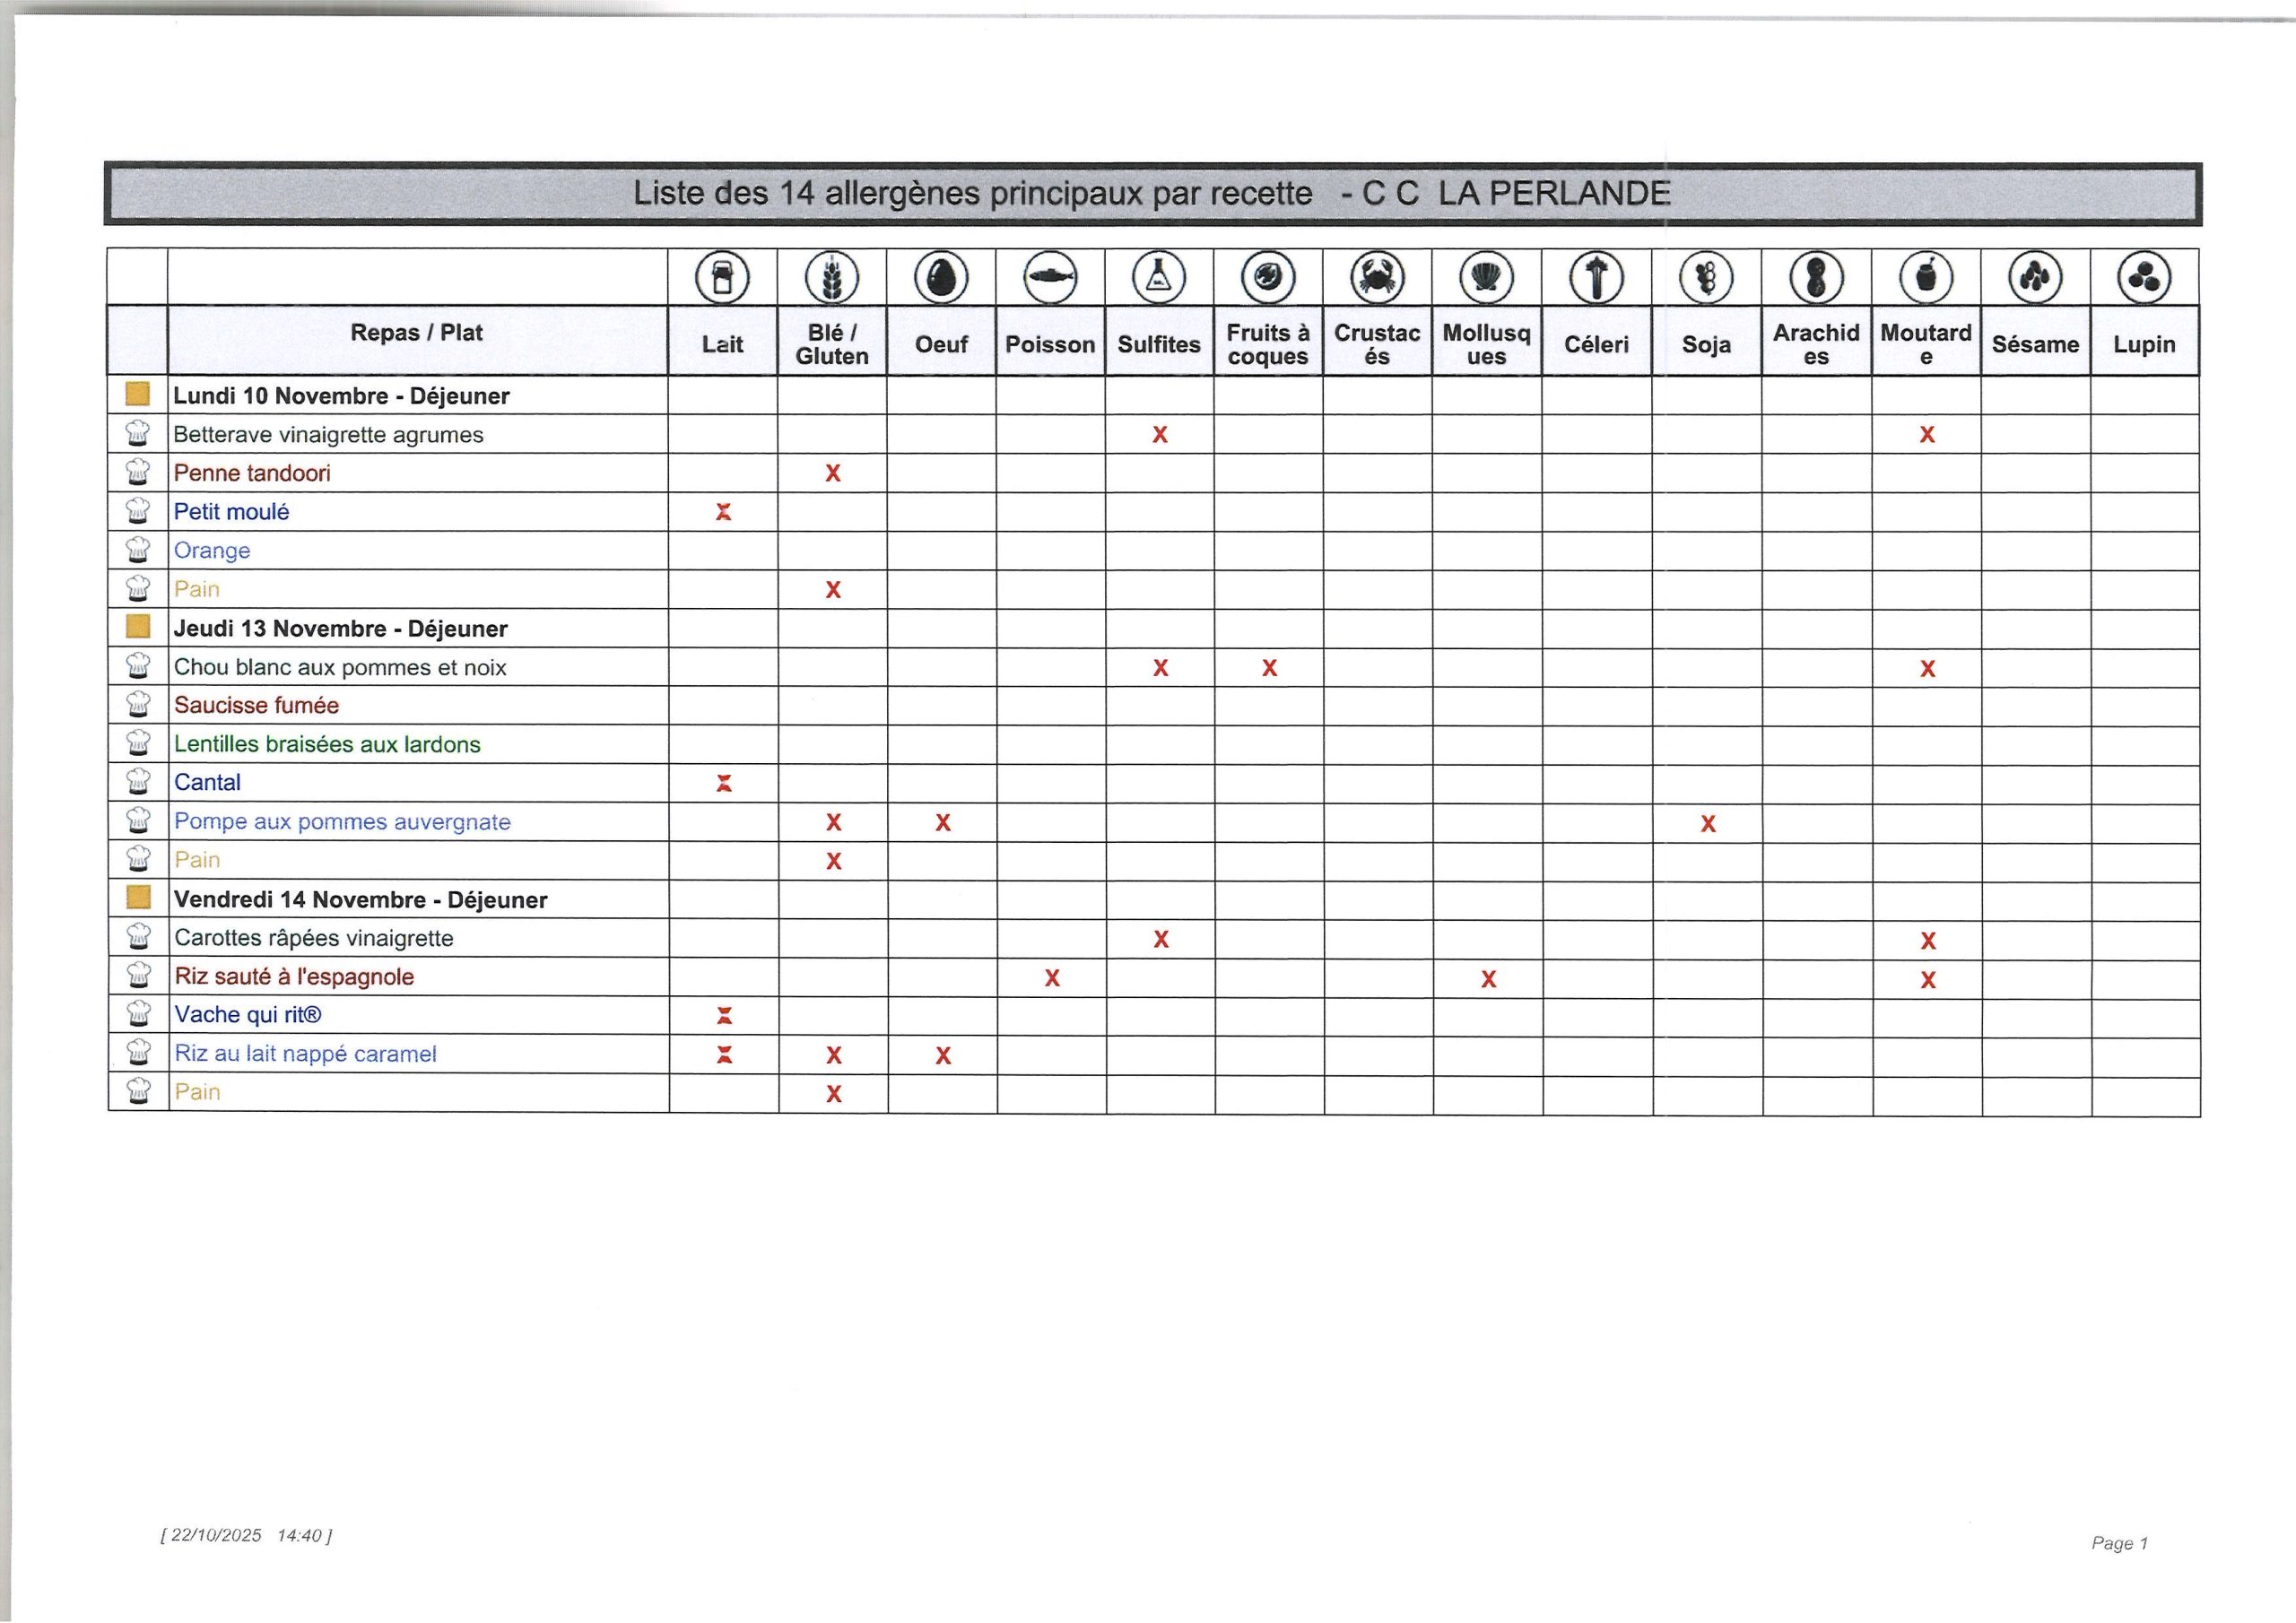Click the Moutarde column header

click(x=1925, y=344)
